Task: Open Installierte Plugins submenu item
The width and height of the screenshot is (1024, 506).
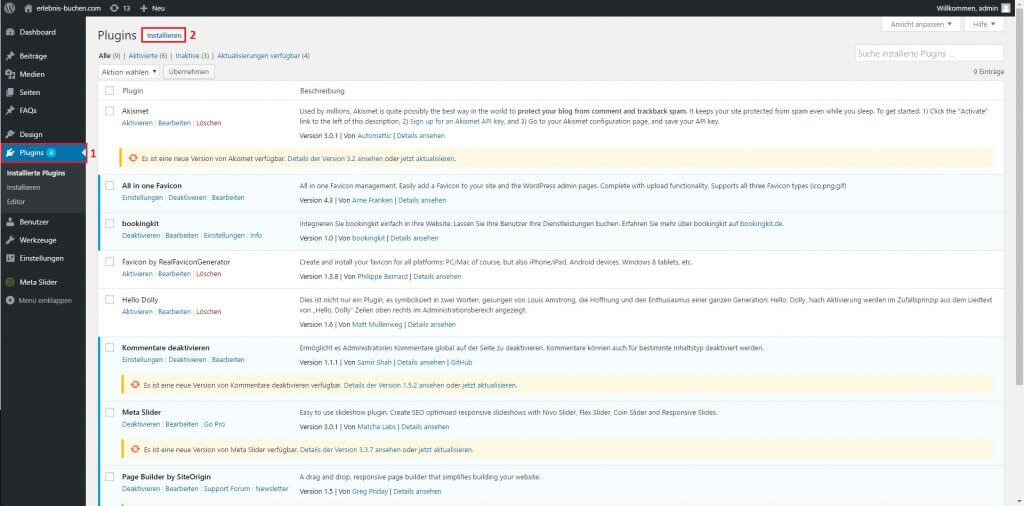Action: (36, 174)
